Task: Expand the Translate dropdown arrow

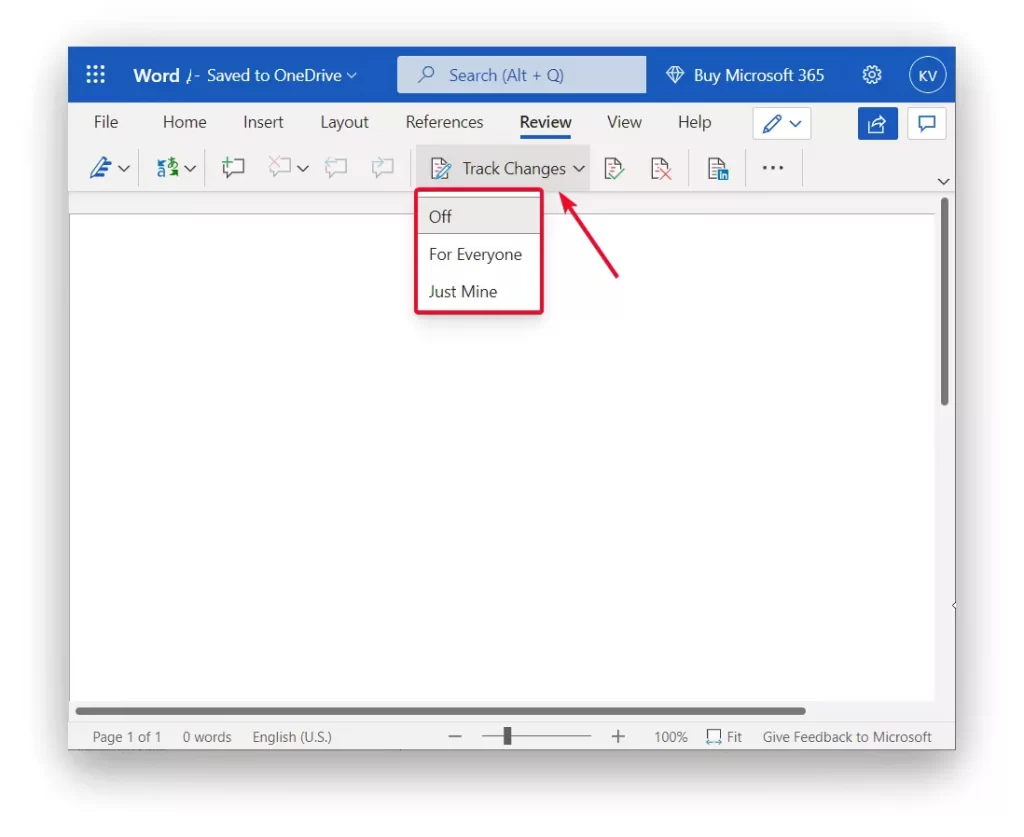Action: pyautogui.click(x=190, y=168)
